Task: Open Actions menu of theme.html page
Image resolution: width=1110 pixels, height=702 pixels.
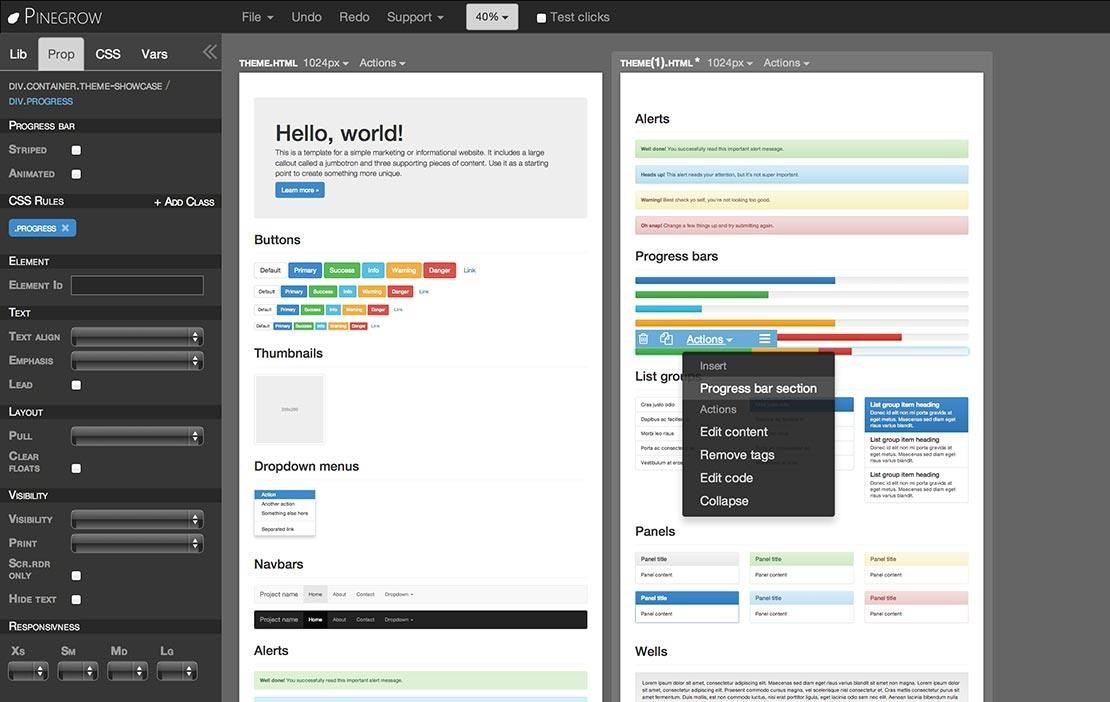Action: coord(382,63)
